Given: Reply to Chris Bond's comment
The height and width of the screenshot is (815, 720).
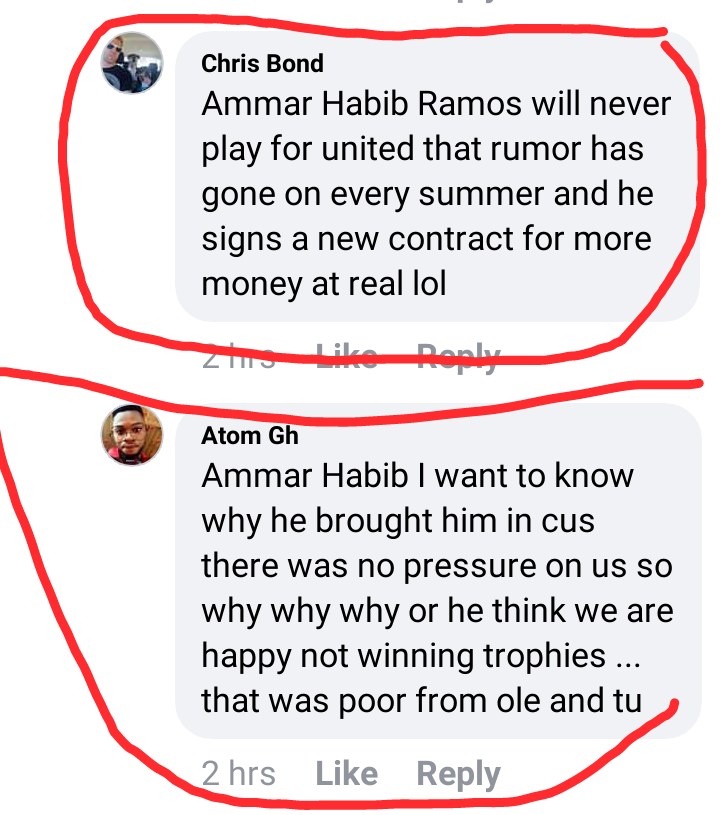Looking at the screenshot, I should 458,357.
